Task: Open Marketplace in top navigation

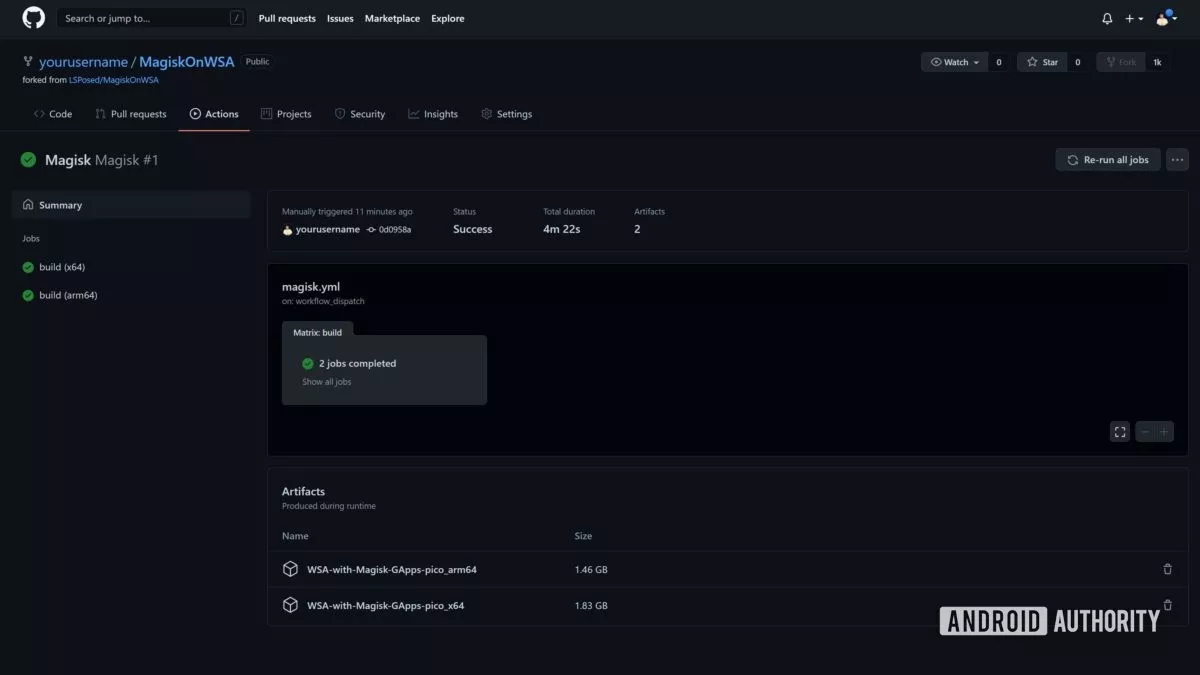Action: tap(392, 18)
